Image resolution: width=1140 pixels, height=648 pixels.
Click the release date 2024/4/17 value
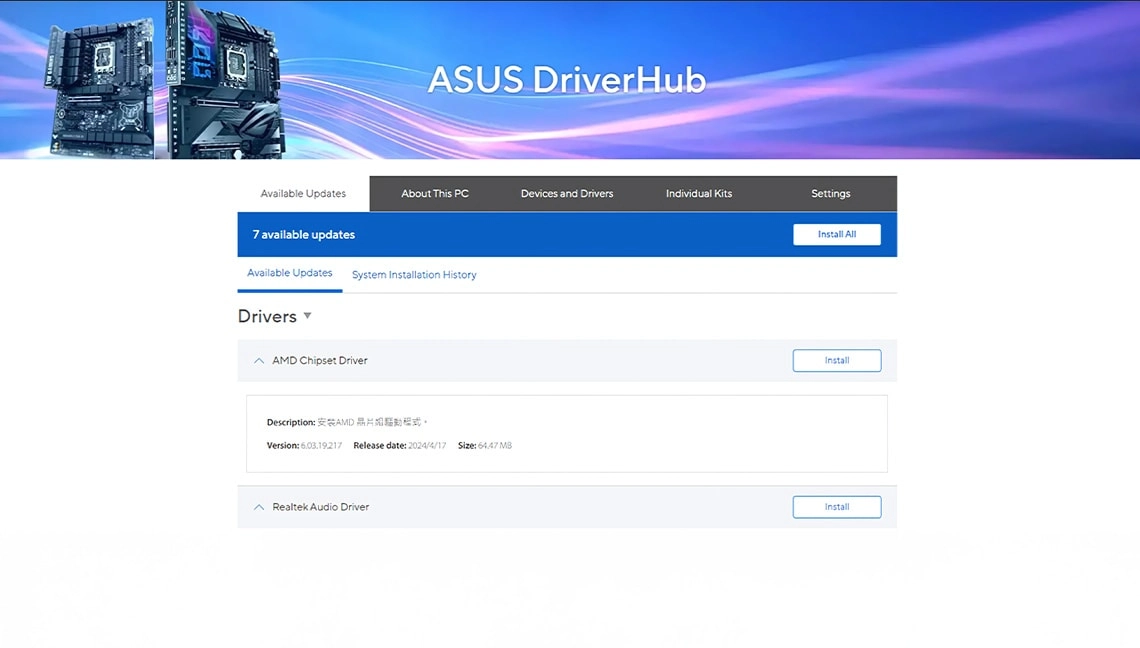tap(427, 446)
